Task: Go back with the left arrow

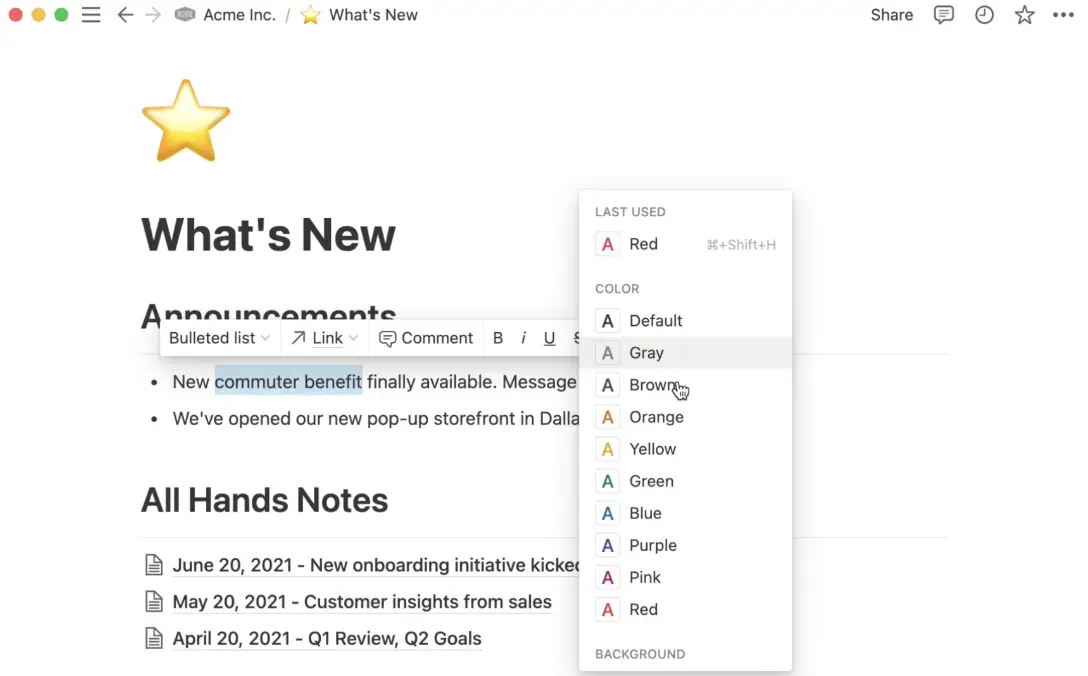Action: point(125,15)
